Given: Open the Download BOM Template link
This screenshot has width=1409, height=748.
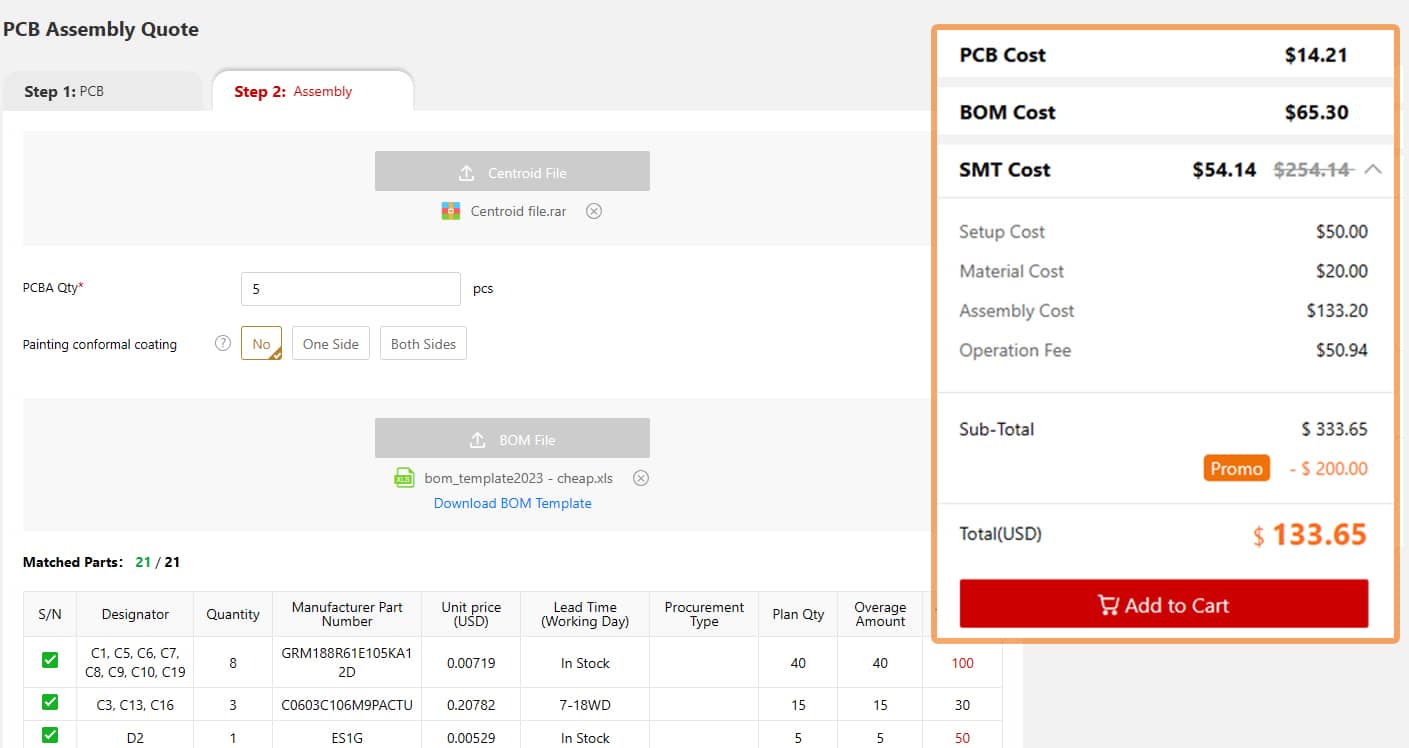Looking at the screenshot, I should pos(512,503).
